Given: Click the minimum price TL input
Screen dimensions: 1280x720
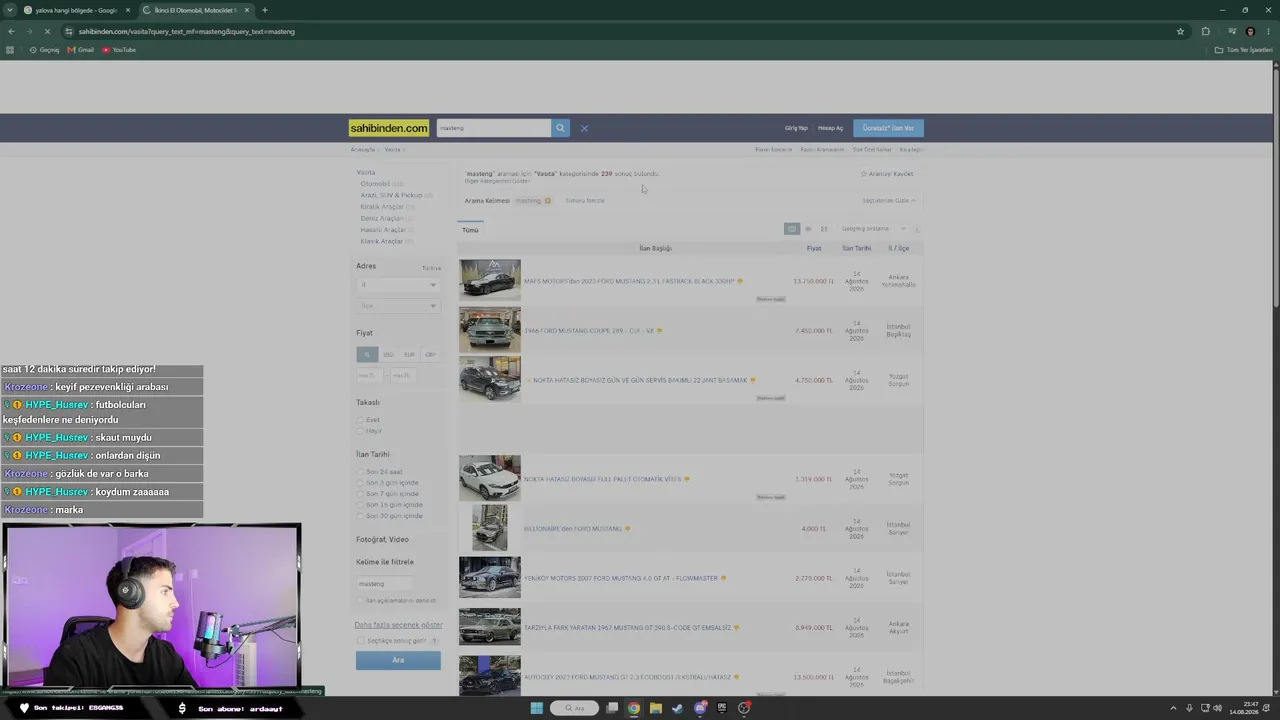Looking at the screenshot, I should pos(370,376).
